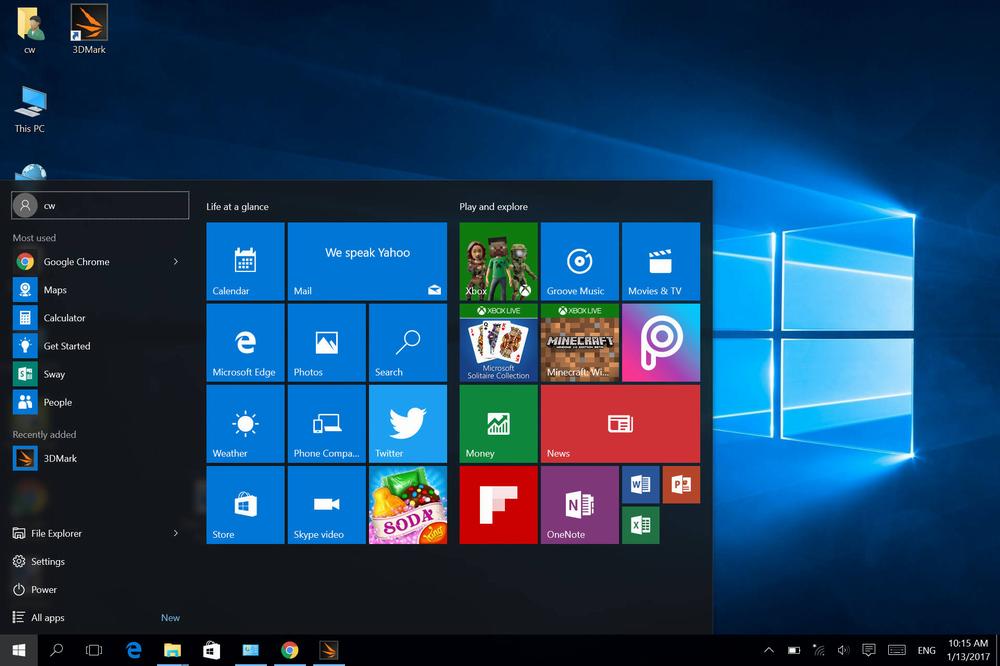
Task: Click the Power button
Action: (43, 590)
